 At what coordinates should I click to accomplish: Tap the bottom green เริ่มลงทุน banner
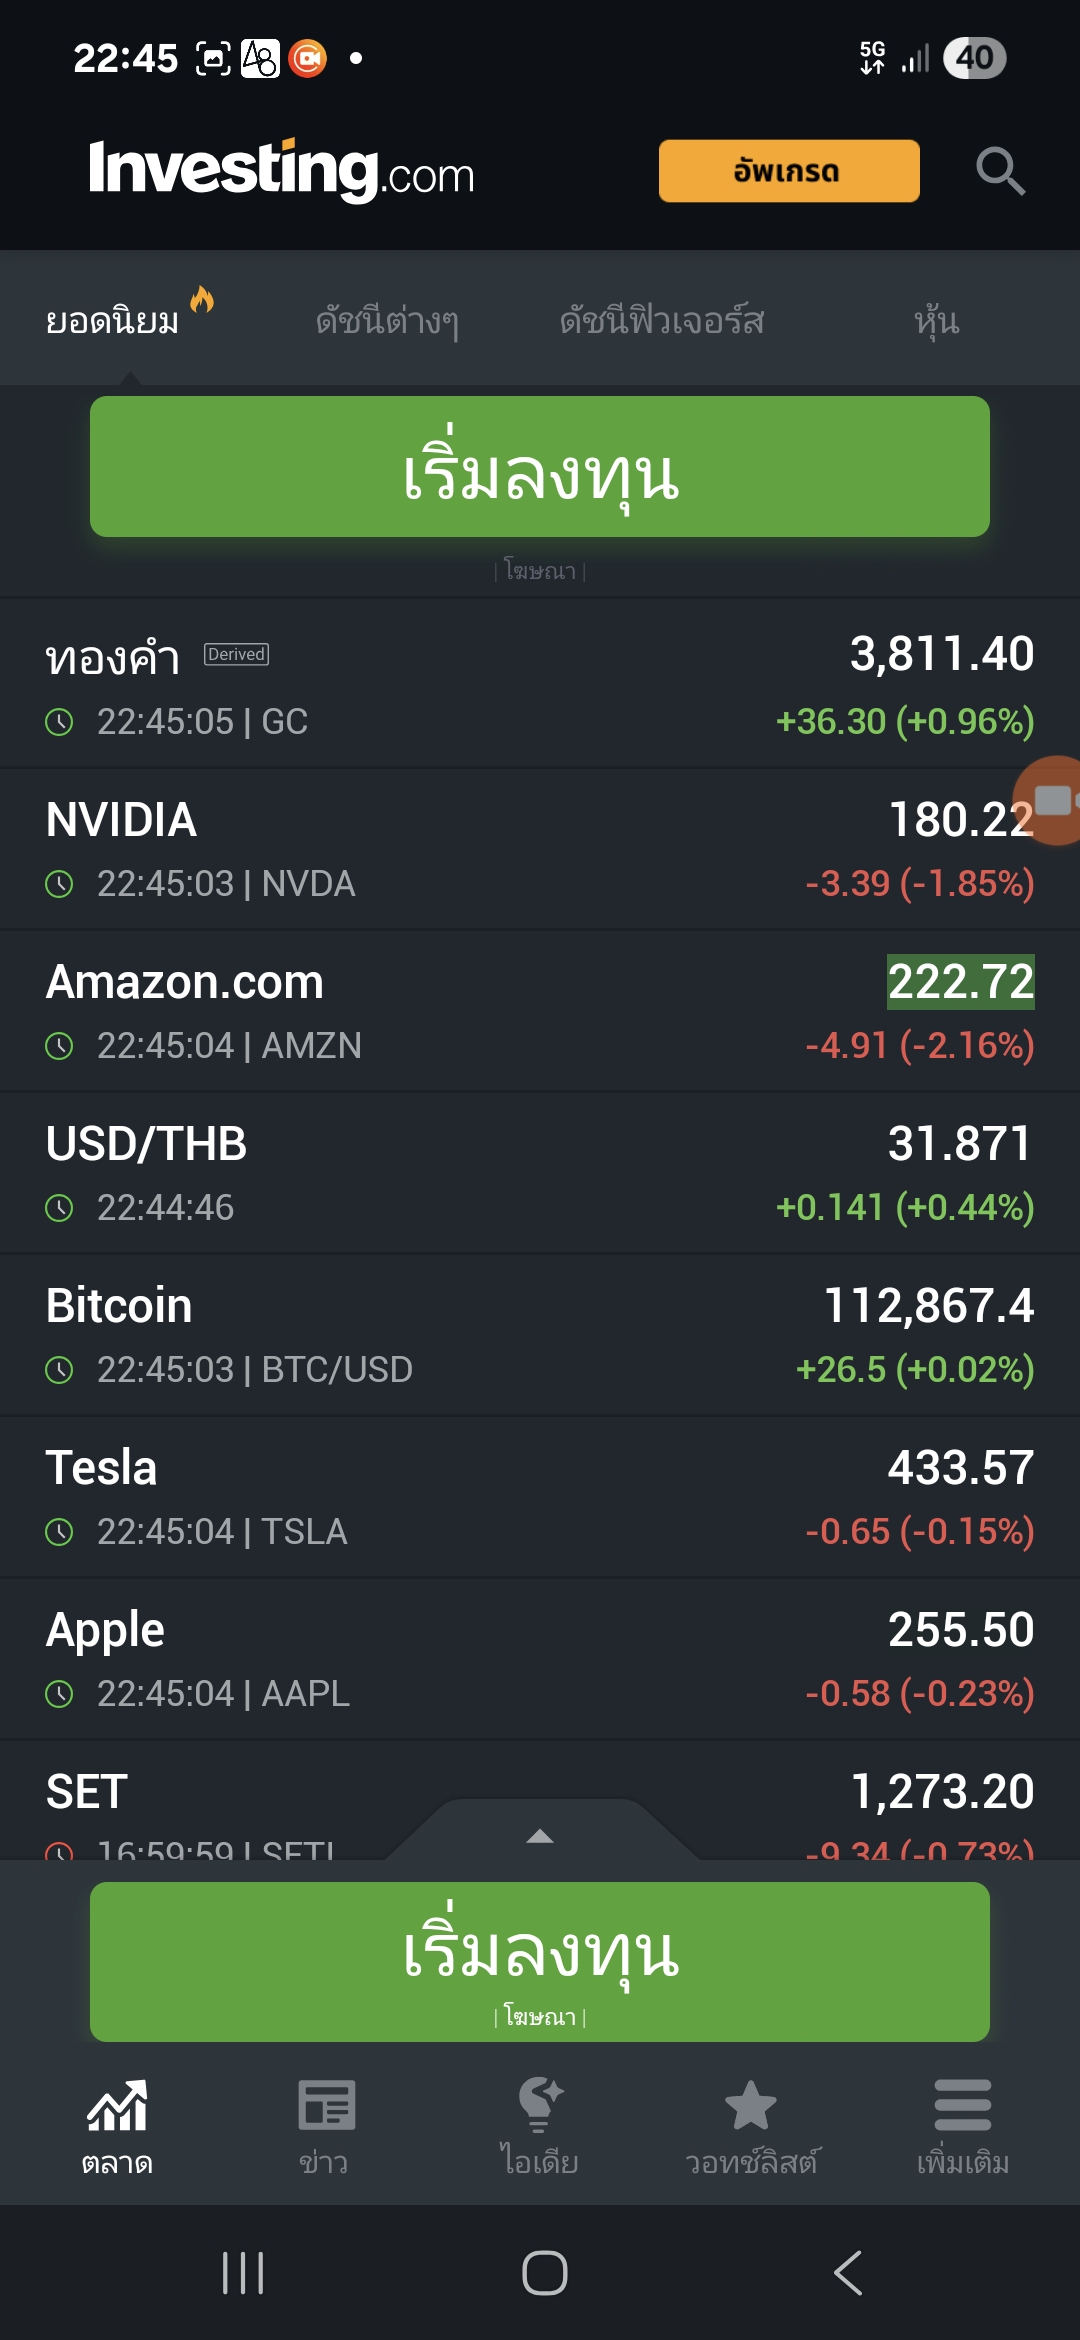pyautogui.click(x=540, y=1962)
